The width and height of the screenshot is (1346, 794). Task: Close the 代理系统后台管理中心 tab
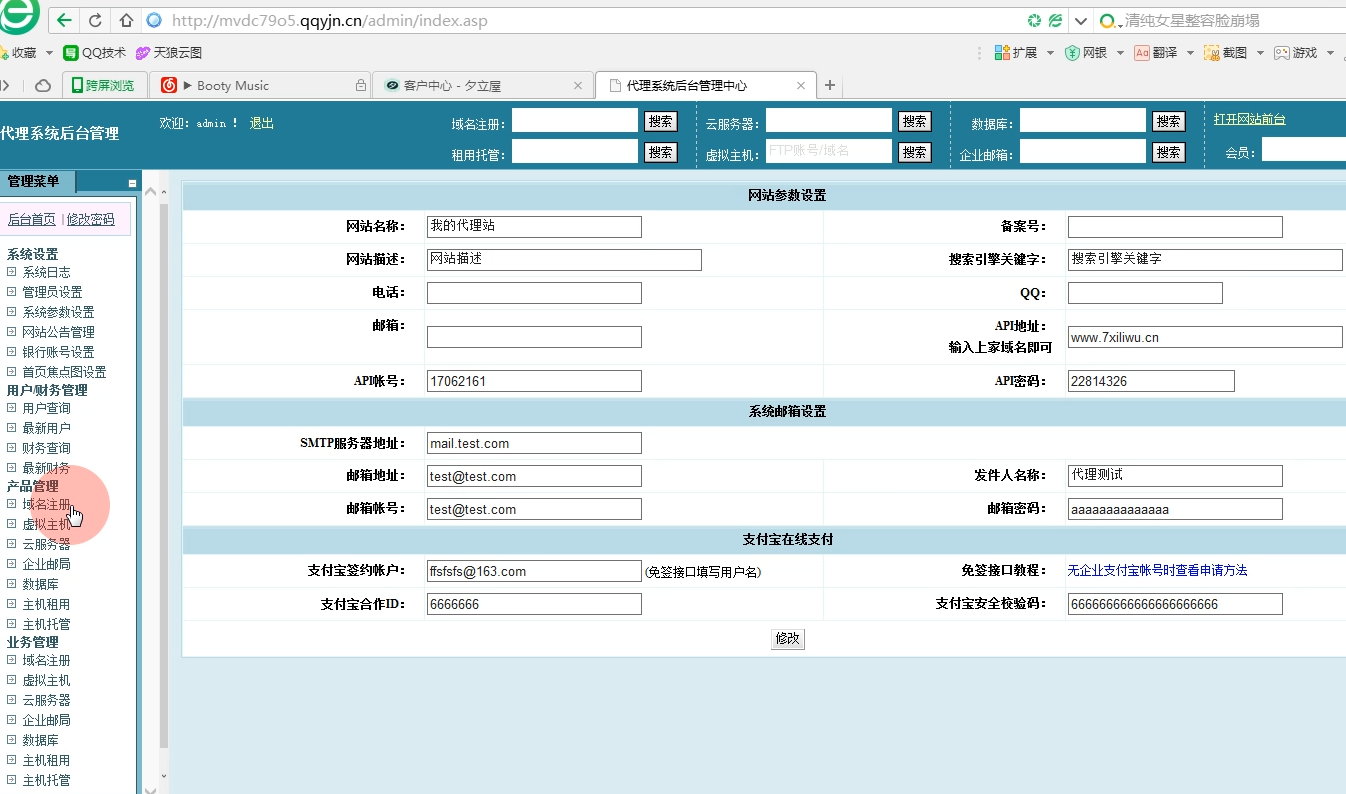800,86
